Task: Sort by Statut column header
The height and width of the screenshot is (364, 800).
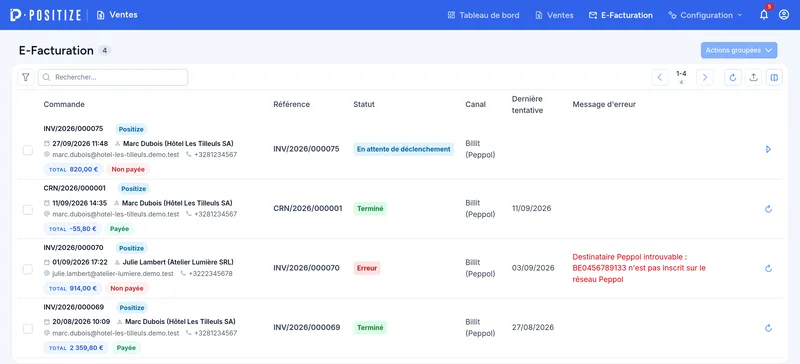Action: pos(364,104)
